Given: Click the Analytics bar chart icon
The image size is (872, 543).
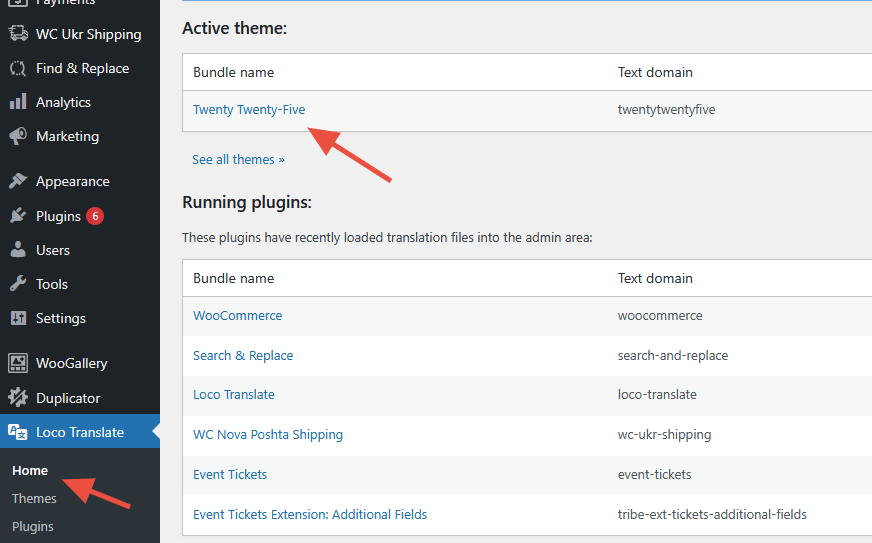Looking at the screenshot, I should tap(18, 102).
